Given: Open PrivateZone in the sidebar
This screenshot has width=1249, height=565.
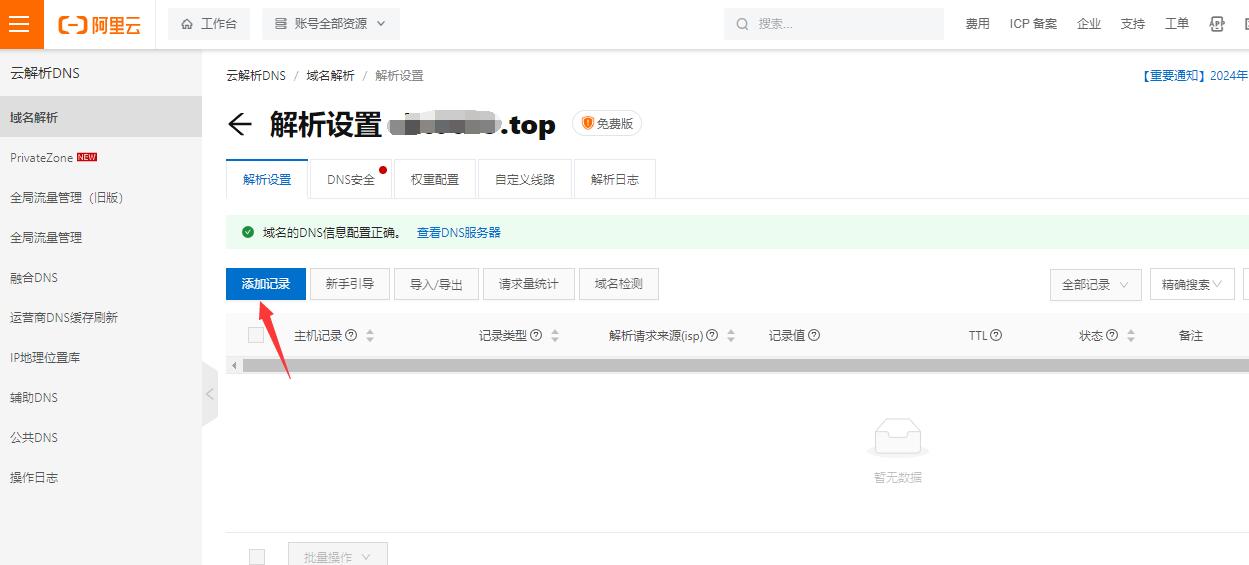Looking at the screenshot, I should [101, 157].
